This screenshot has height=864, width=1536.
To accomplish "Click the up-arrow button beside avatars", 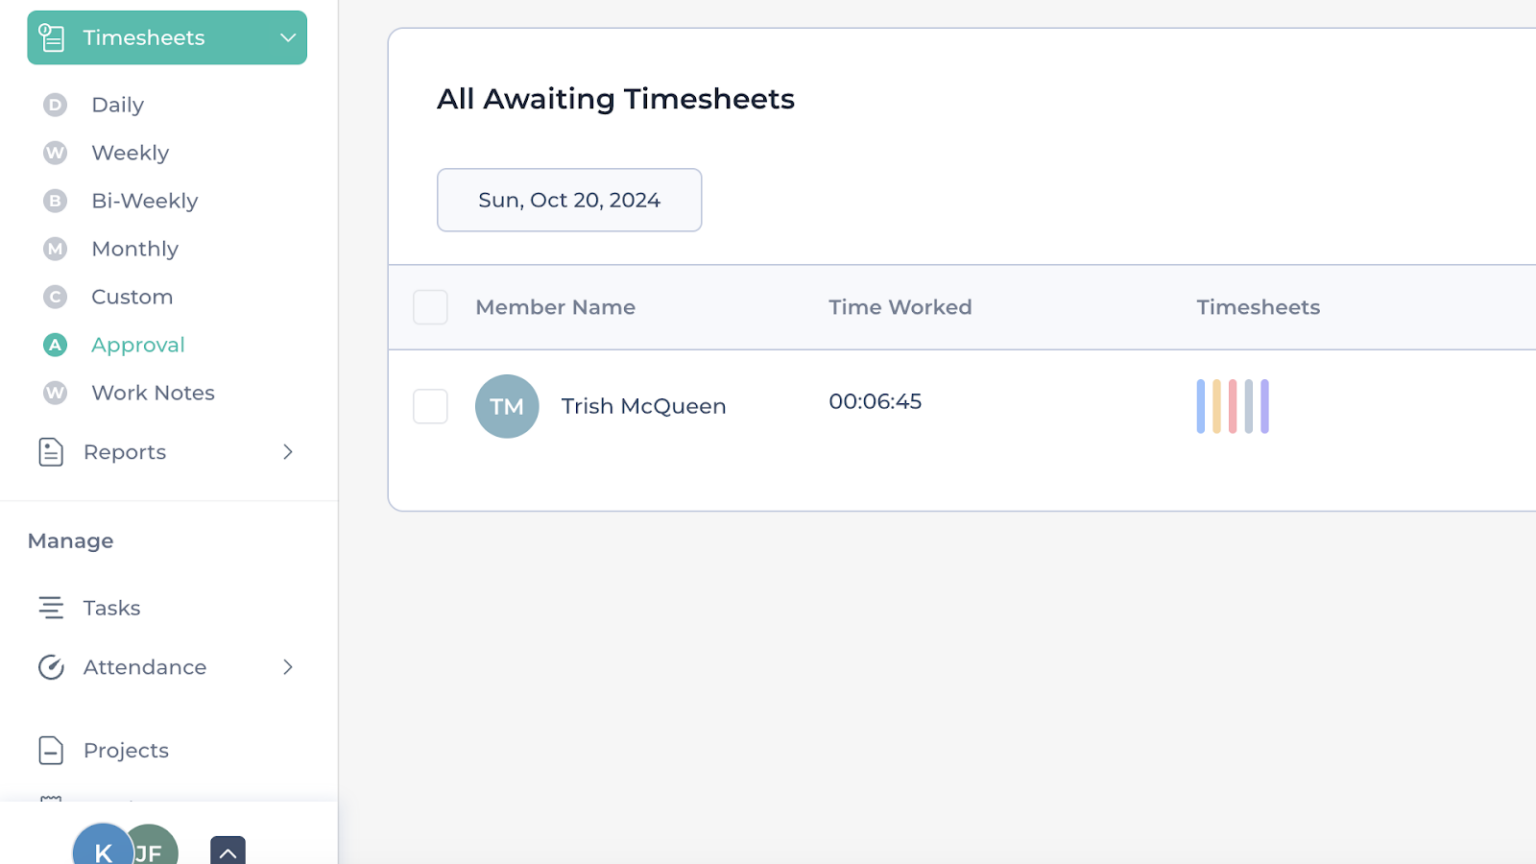I will point(228,851).
